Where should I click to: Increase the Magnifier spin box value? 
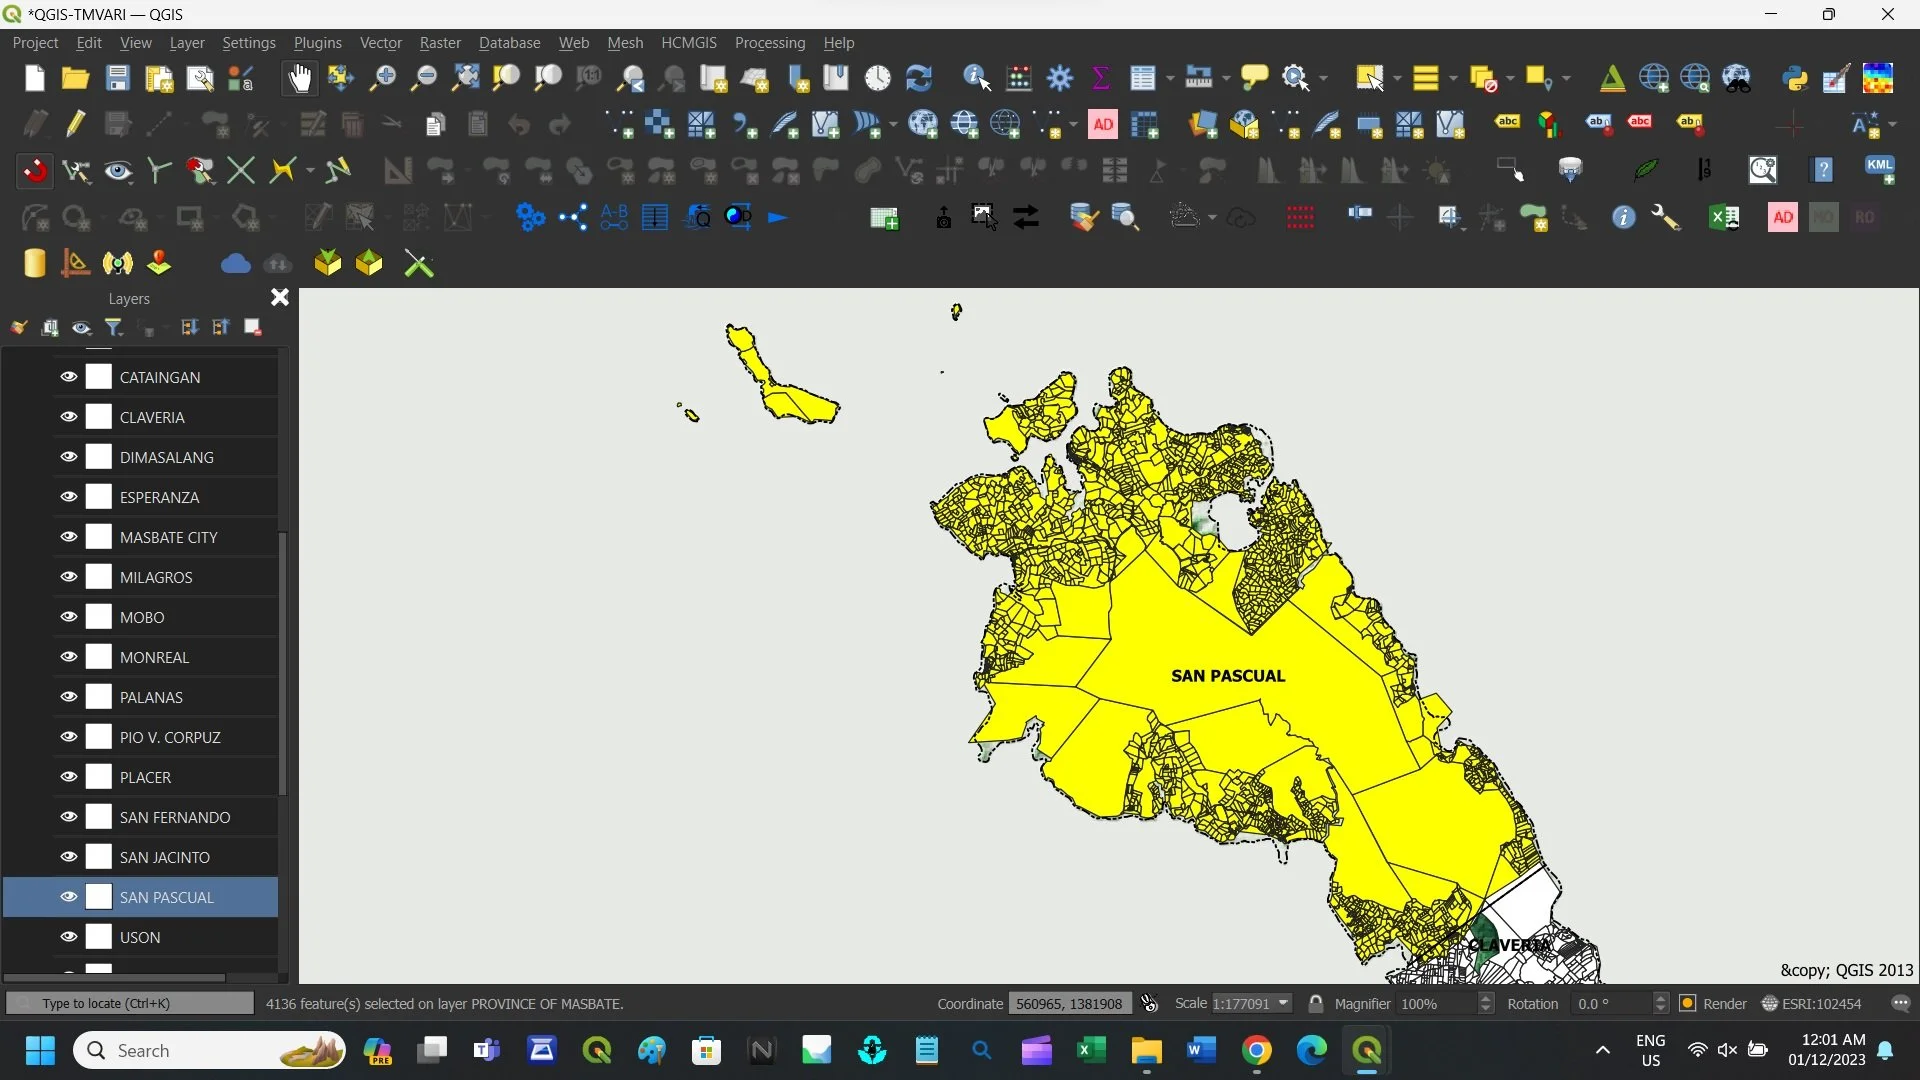pyautogui.click(x=1486, y=998)
